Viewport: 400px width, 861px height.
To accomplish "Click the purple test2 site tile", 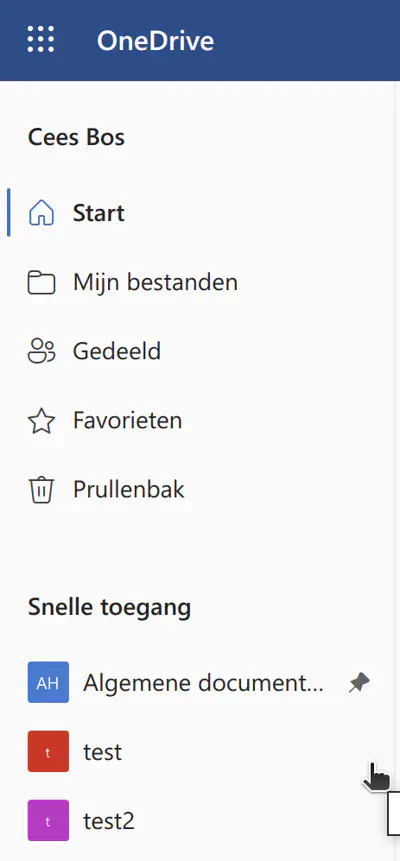I will [x=48, y=821].
